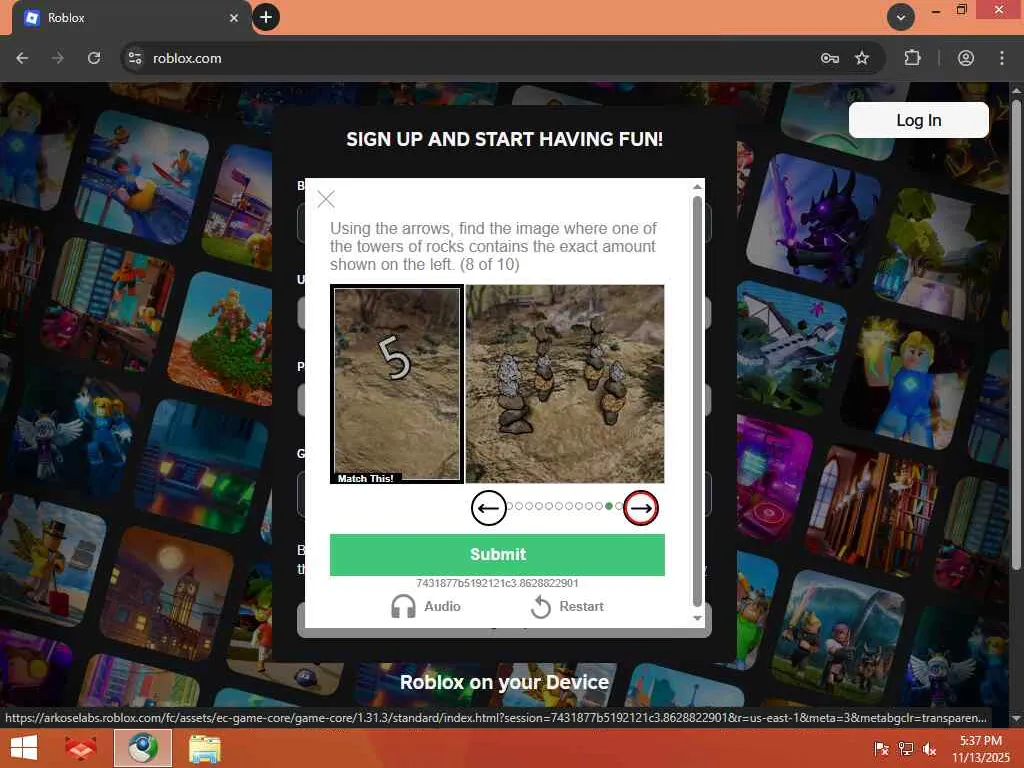Open the saved passwords key icon
The width and height of the screenshot is (1024, 768).
[x=829, y=58]
